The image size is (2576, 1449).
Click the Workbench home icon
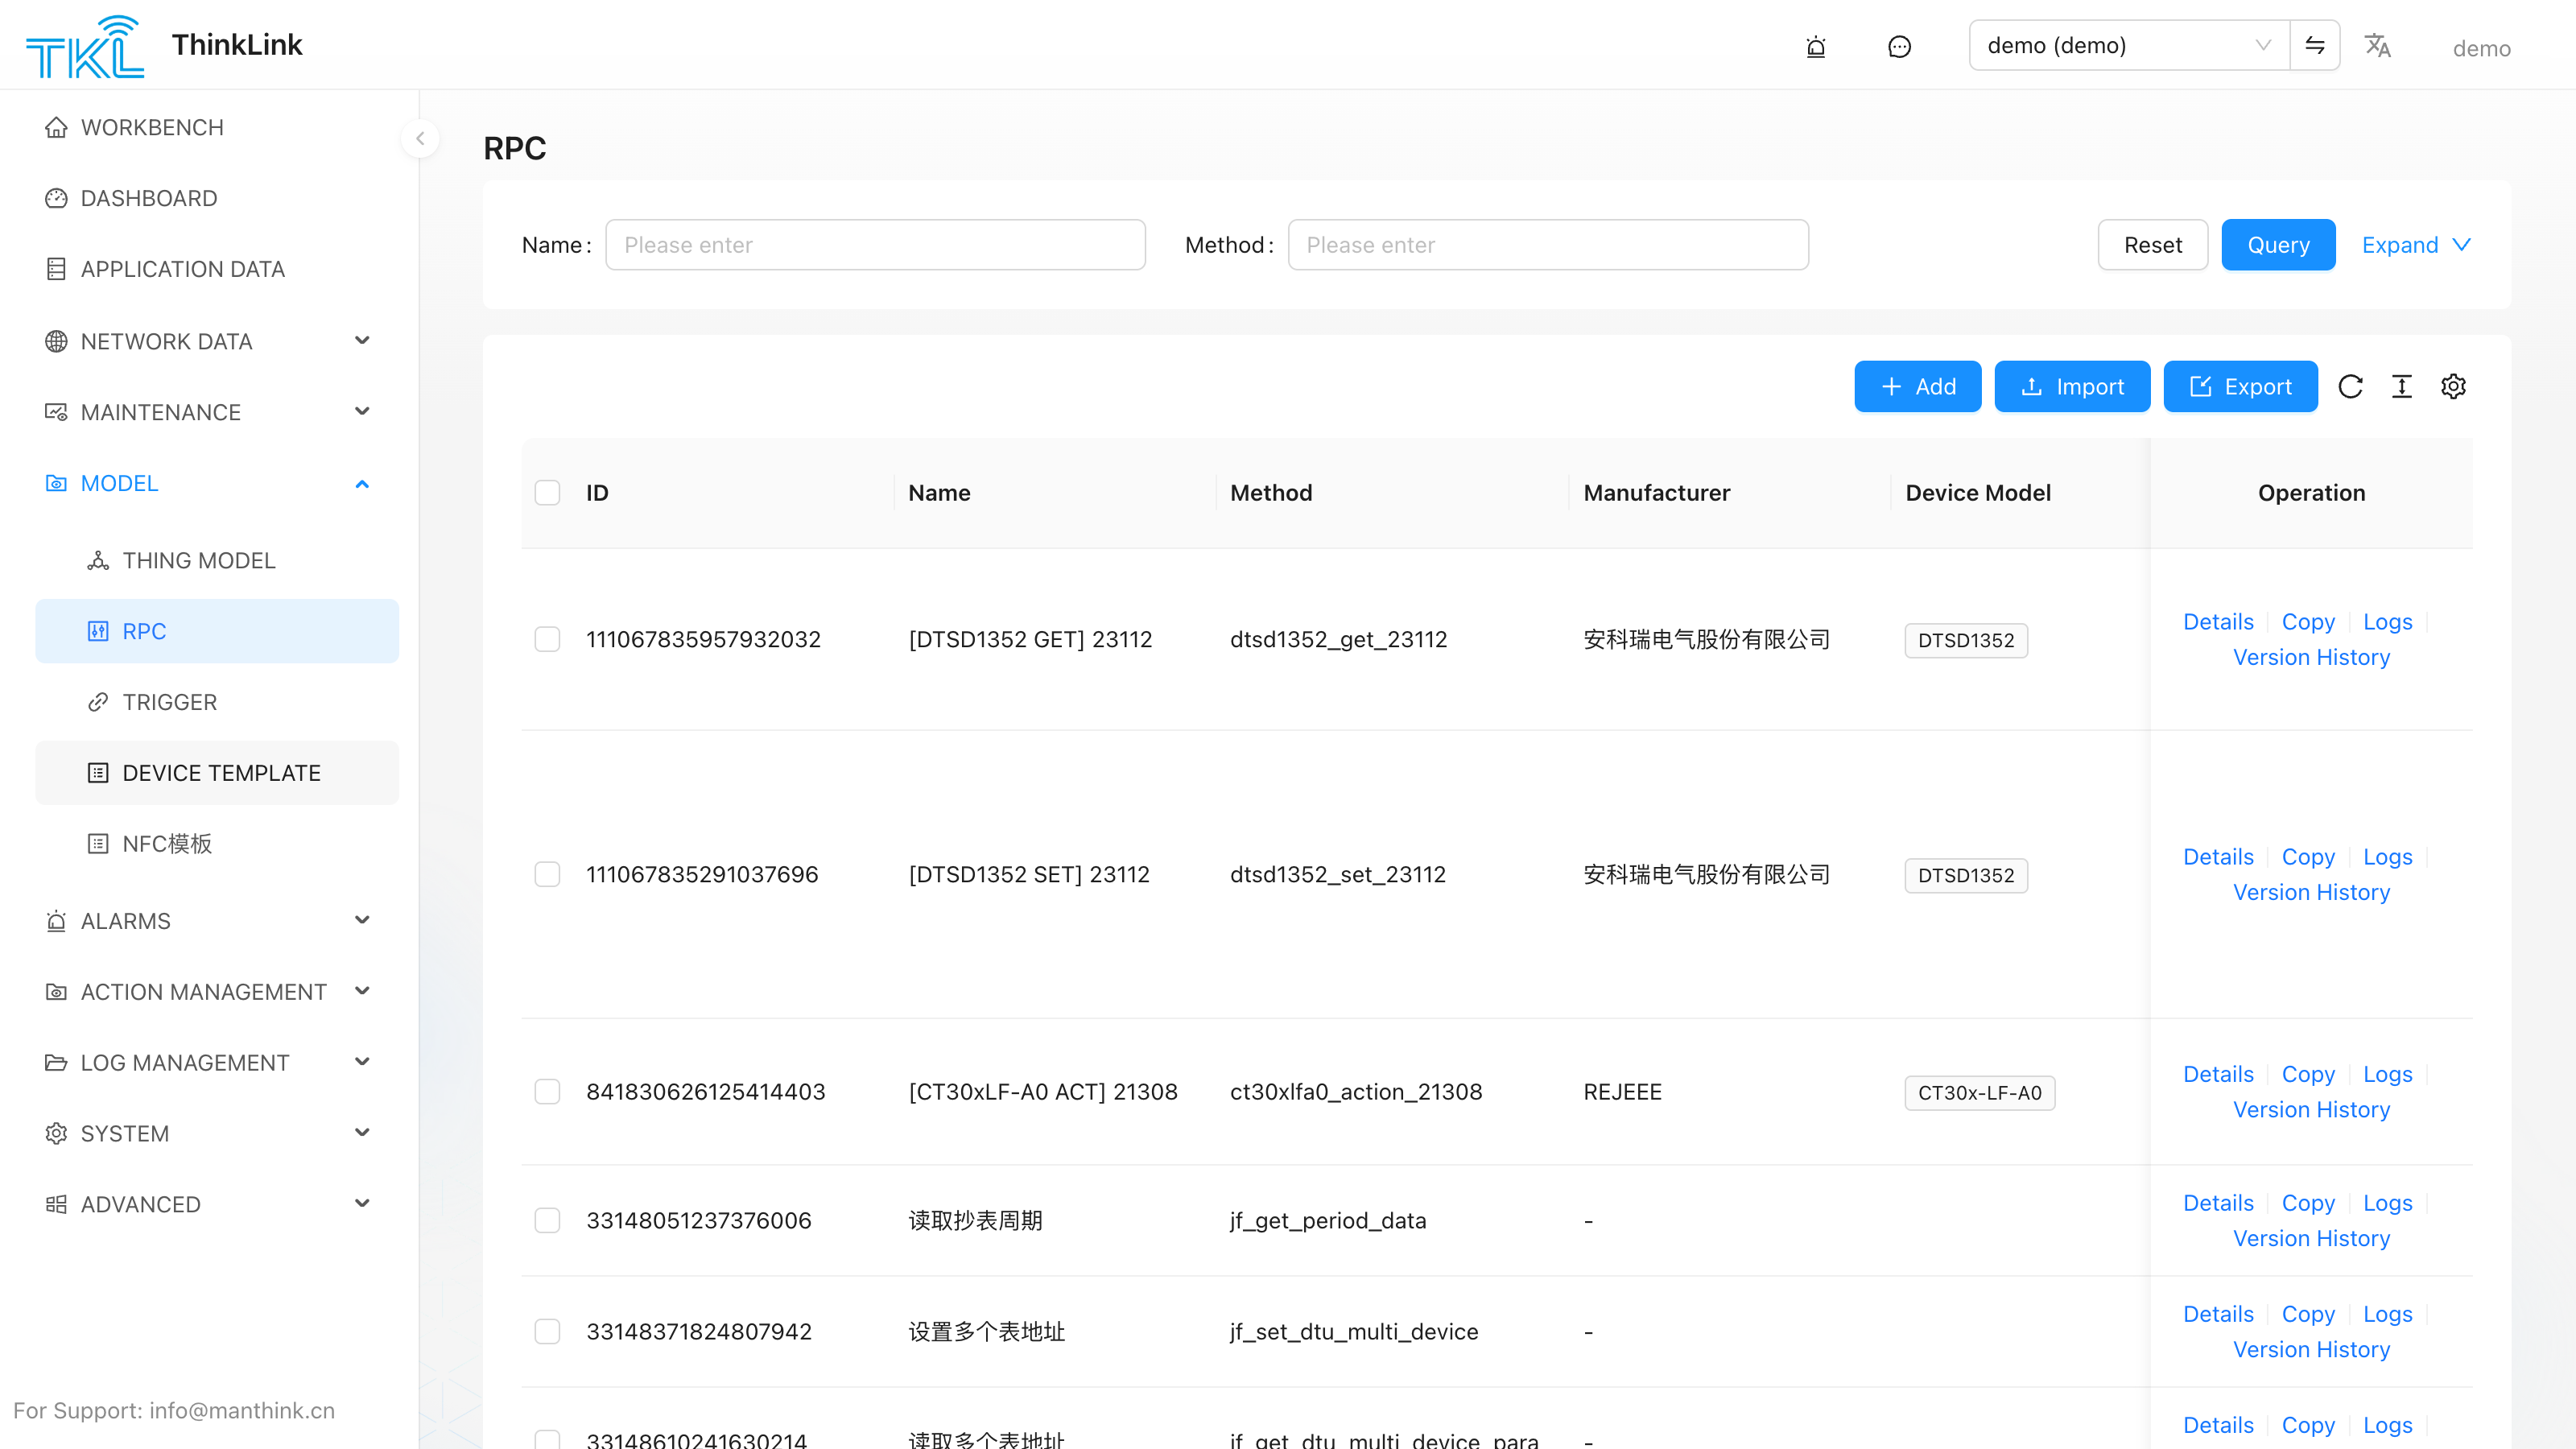(x=56, y=127)
